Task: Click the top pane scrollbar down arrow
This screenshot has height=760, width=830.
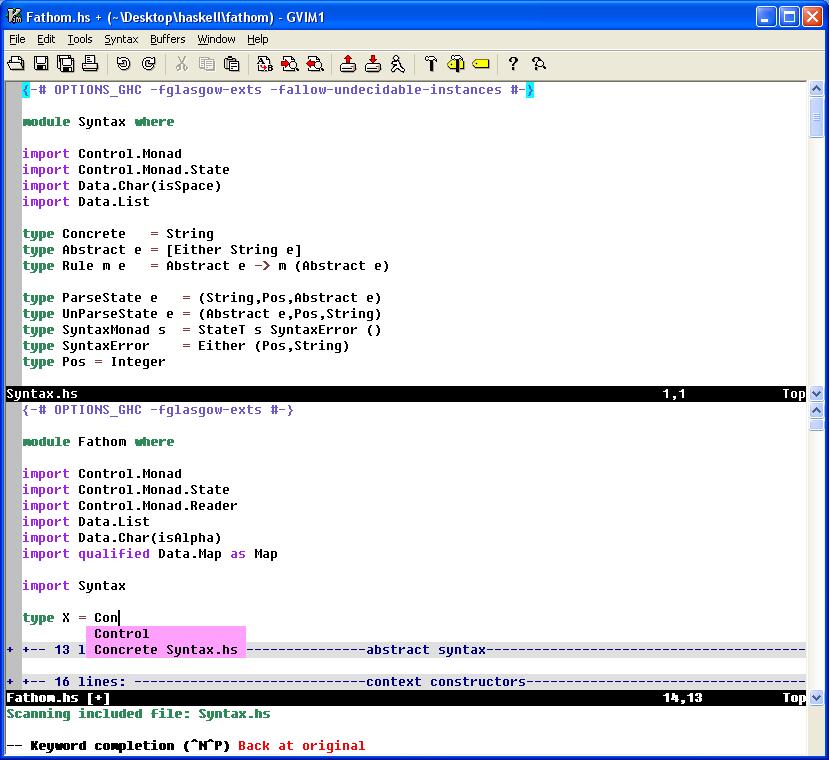Action: coord(817,393)
